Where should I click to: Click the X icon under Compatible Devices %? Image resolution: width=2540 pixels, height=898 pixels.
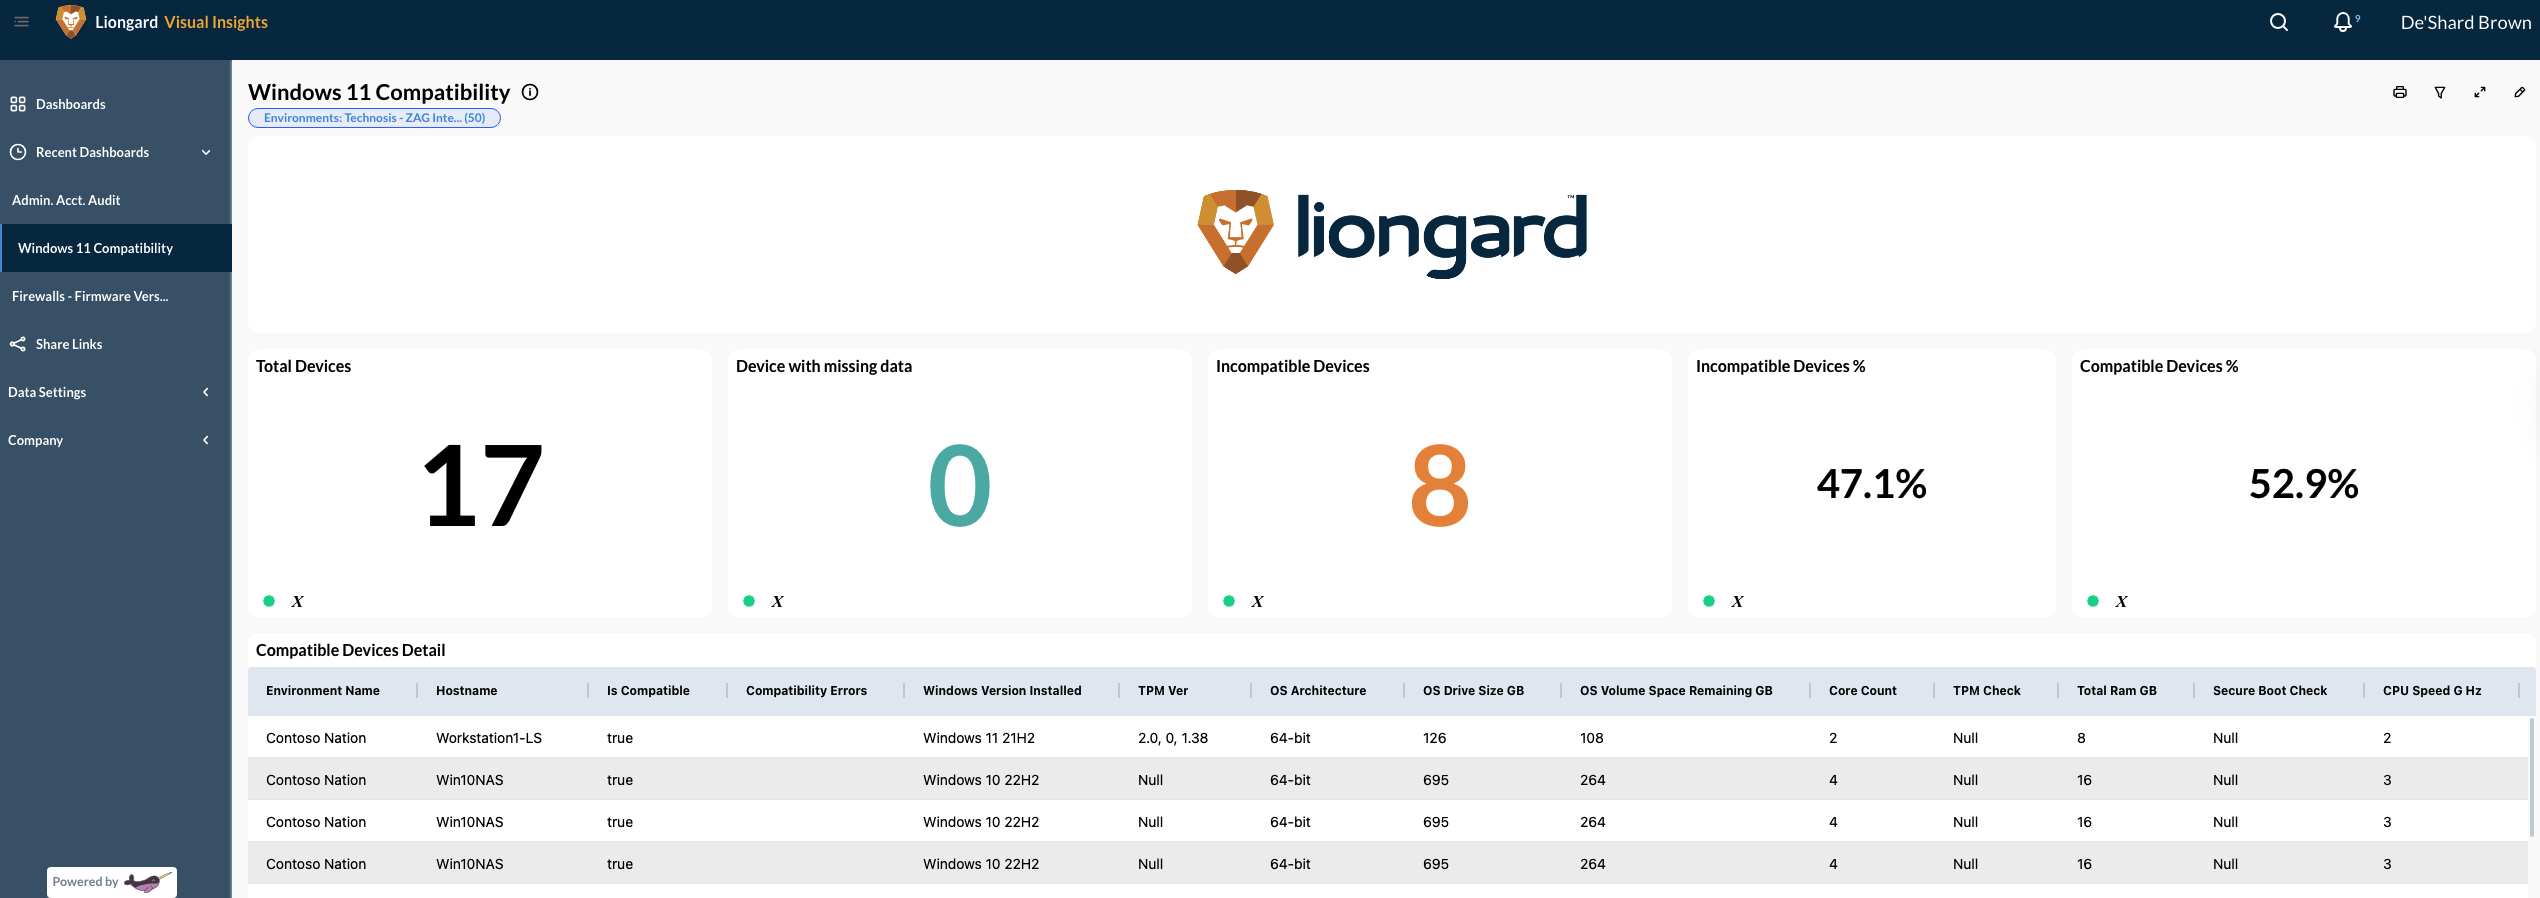[2121, 601]
